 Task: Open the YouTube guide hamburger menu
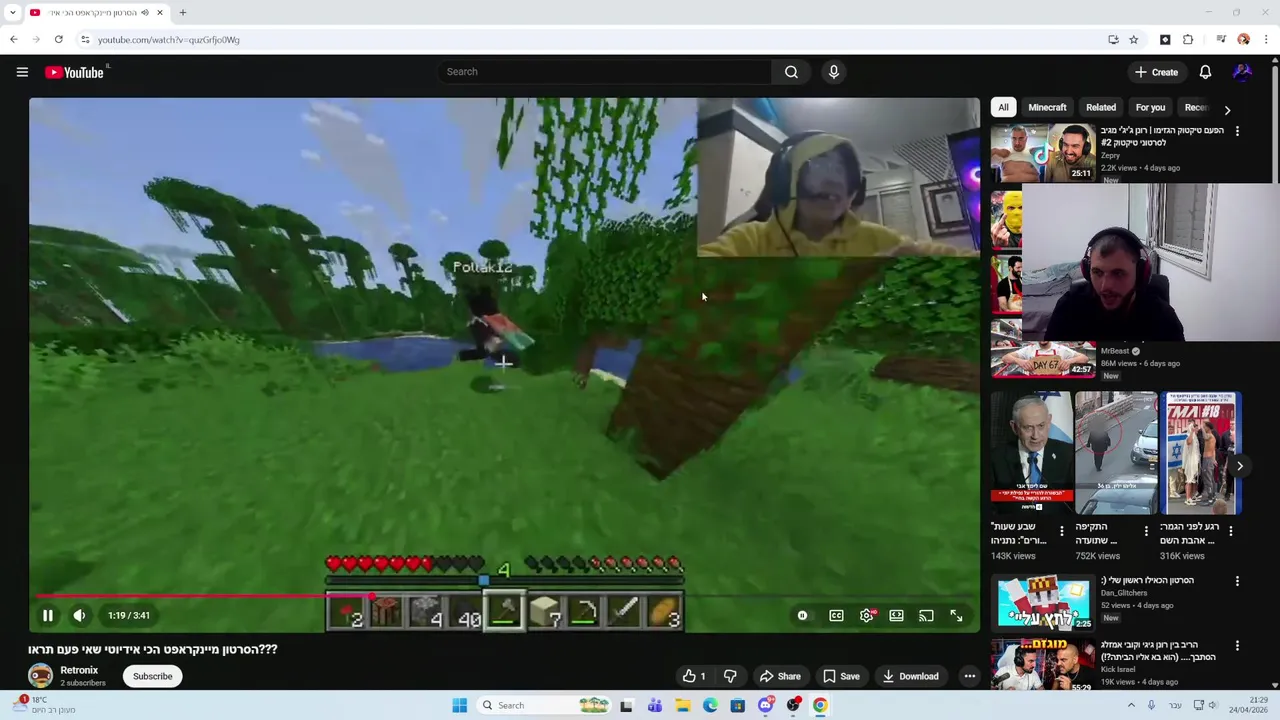(22, 72)
